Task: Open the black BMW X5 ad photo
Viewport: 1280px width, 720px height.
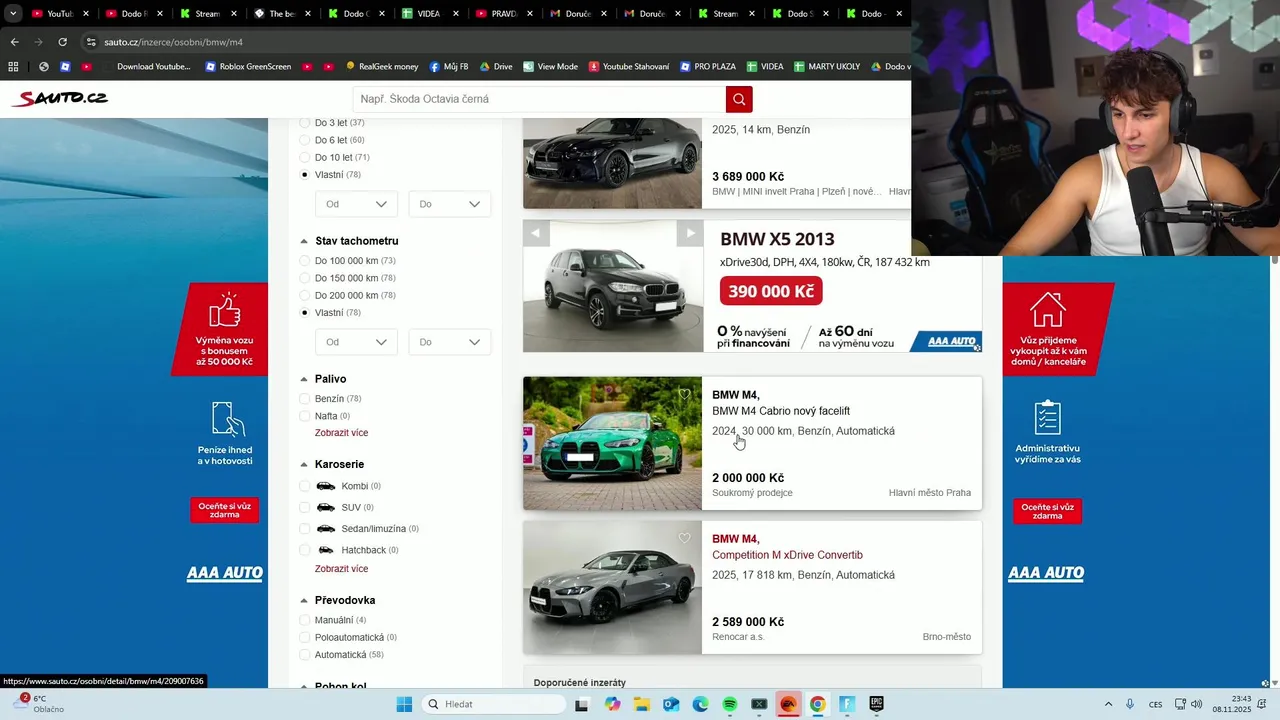Action: 612,287
